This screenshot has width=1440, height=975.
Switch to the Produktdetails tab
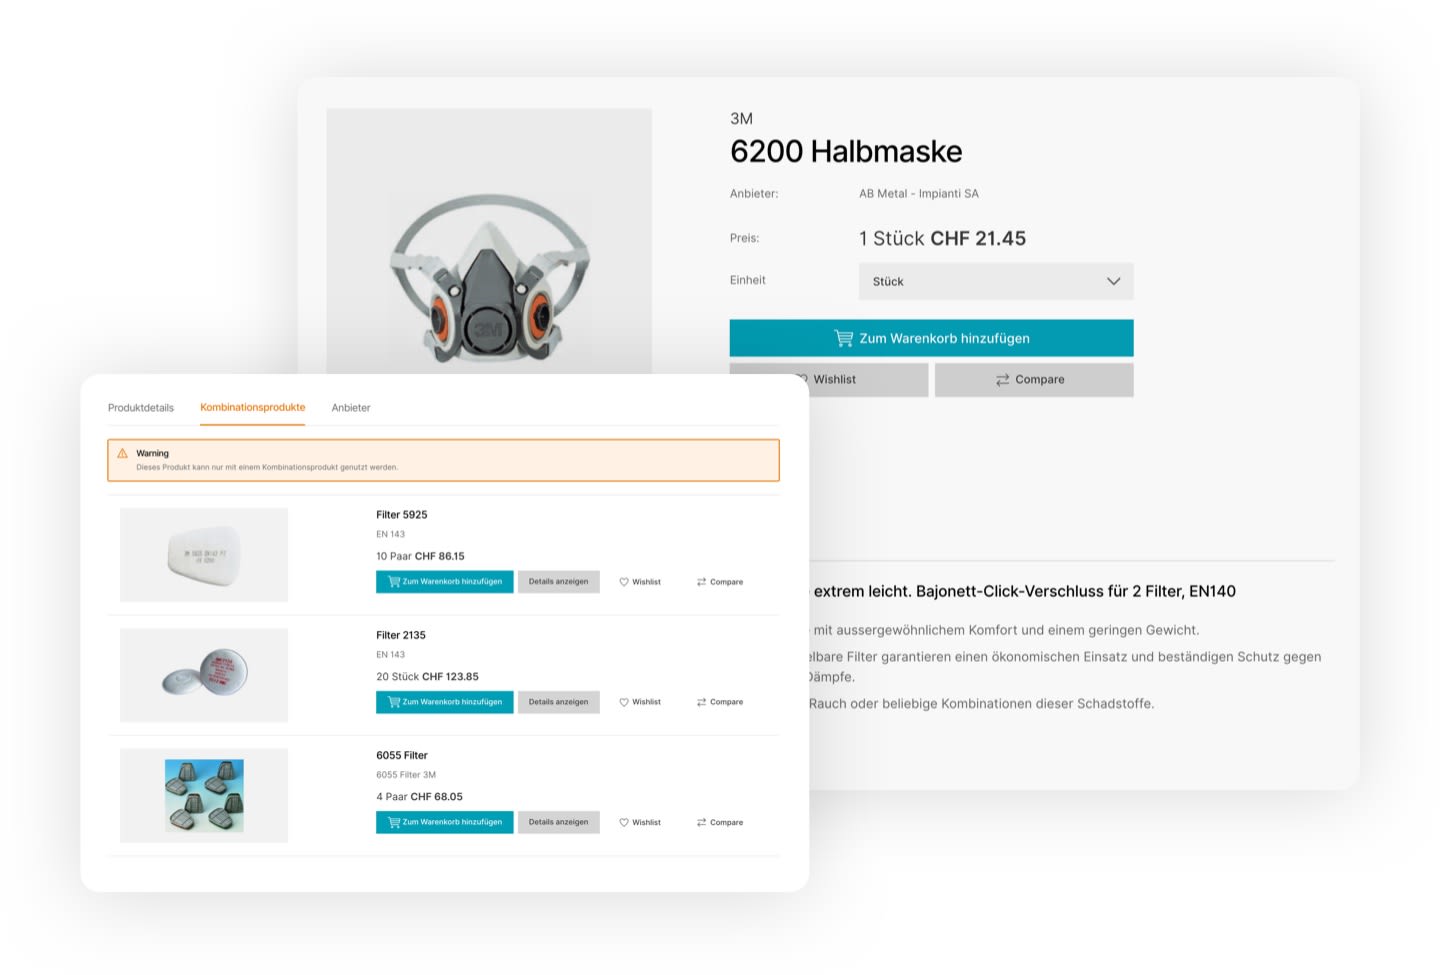141,408
